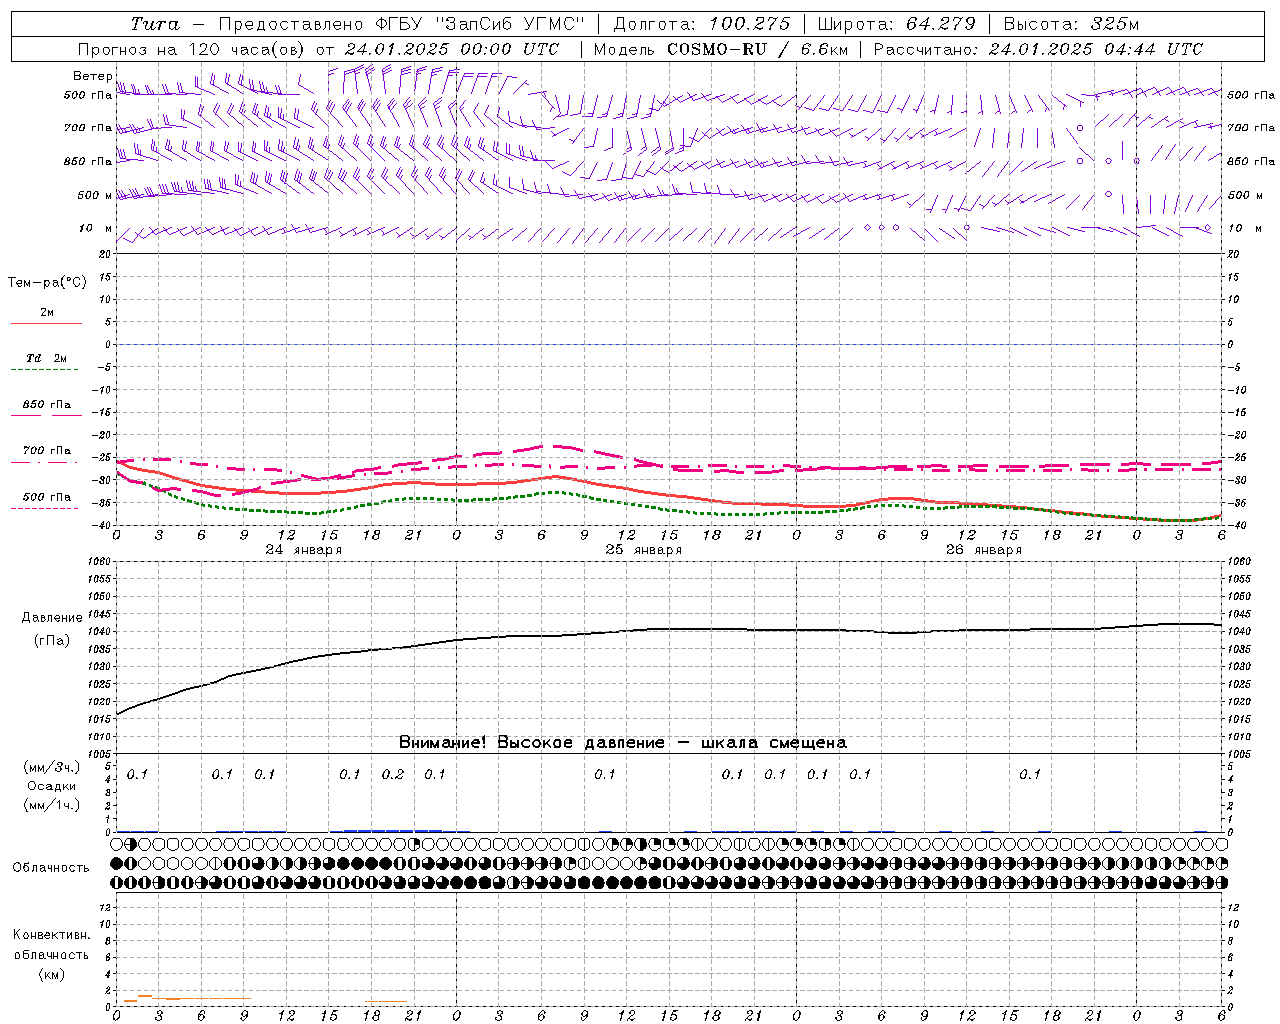The width and height of the screenshot is (1280, 1024).
Task: Click the "Давление" pressure panel label
Action: pos(52,618)
